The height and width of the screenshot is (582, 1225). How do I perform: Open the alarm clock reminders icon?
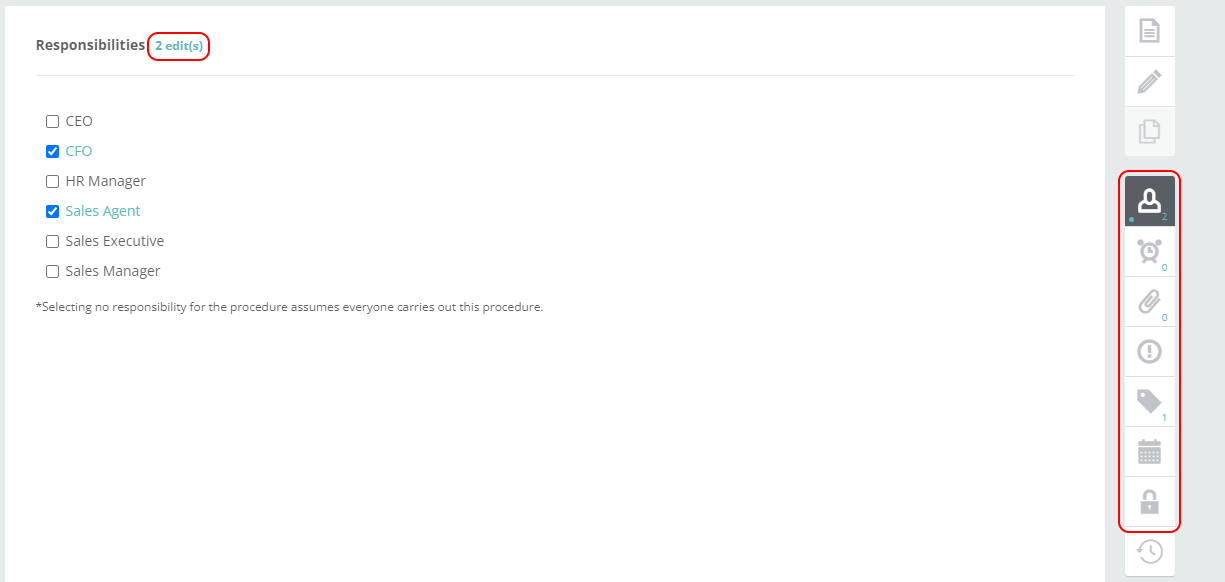(x=1150, y=251)
